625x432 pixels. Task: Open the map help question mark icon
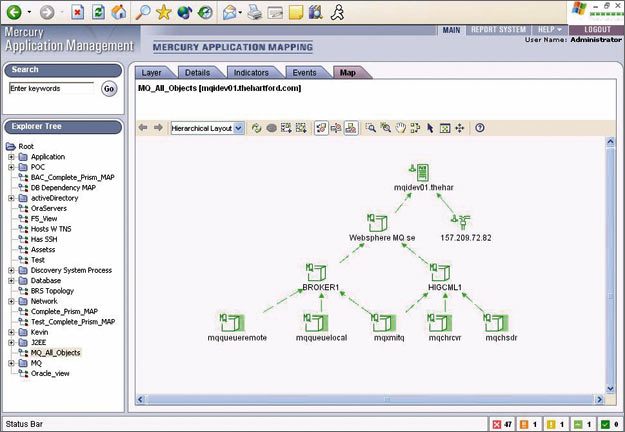pyautogui.click(x=480, y=128)
